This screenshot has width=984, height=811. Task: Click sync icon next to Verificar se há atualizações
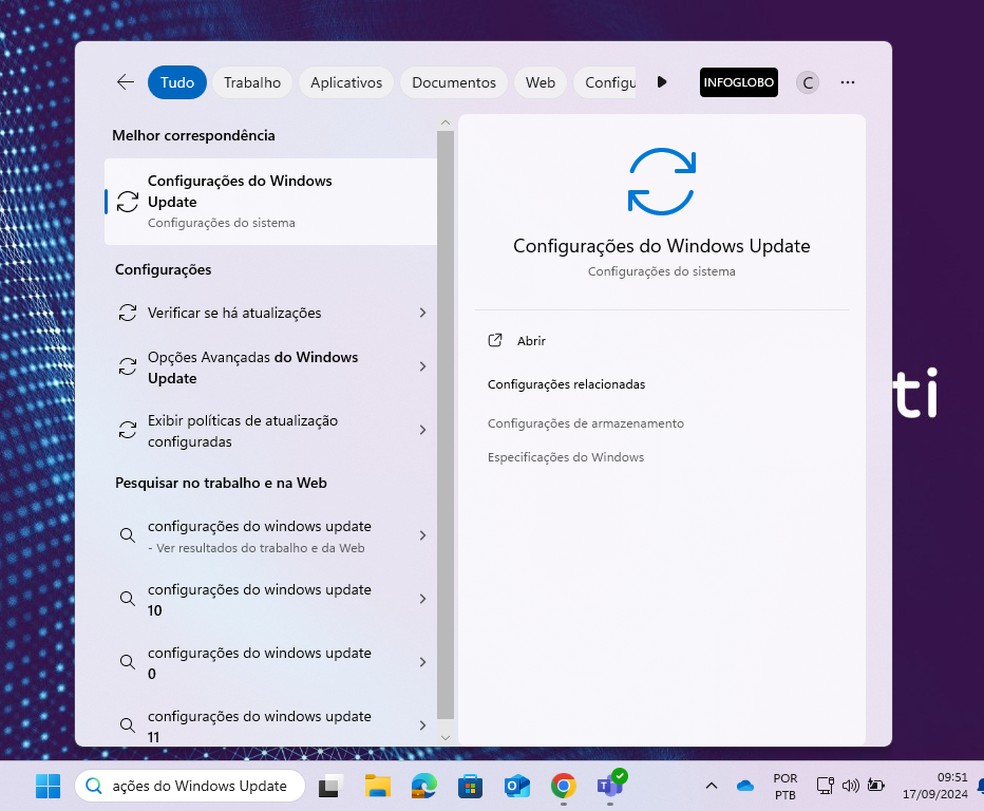click(x=127, y=313)
